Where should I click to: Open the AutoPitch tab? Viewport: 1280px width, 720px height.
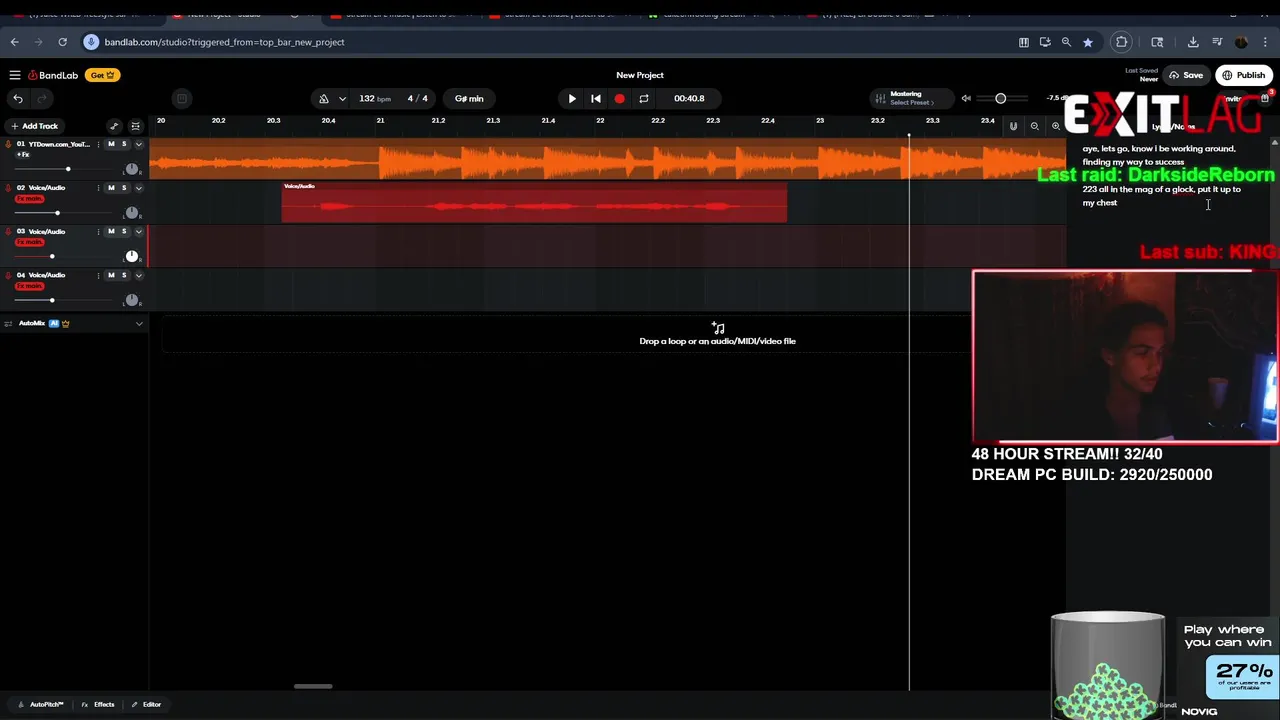(x=41, y=705)
